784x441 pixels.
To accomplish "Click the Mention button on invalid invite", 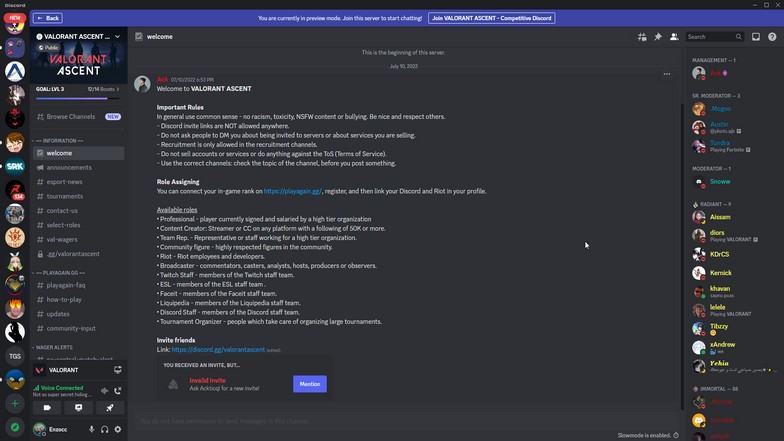I will pyautogui.click(x=310, y=384).
